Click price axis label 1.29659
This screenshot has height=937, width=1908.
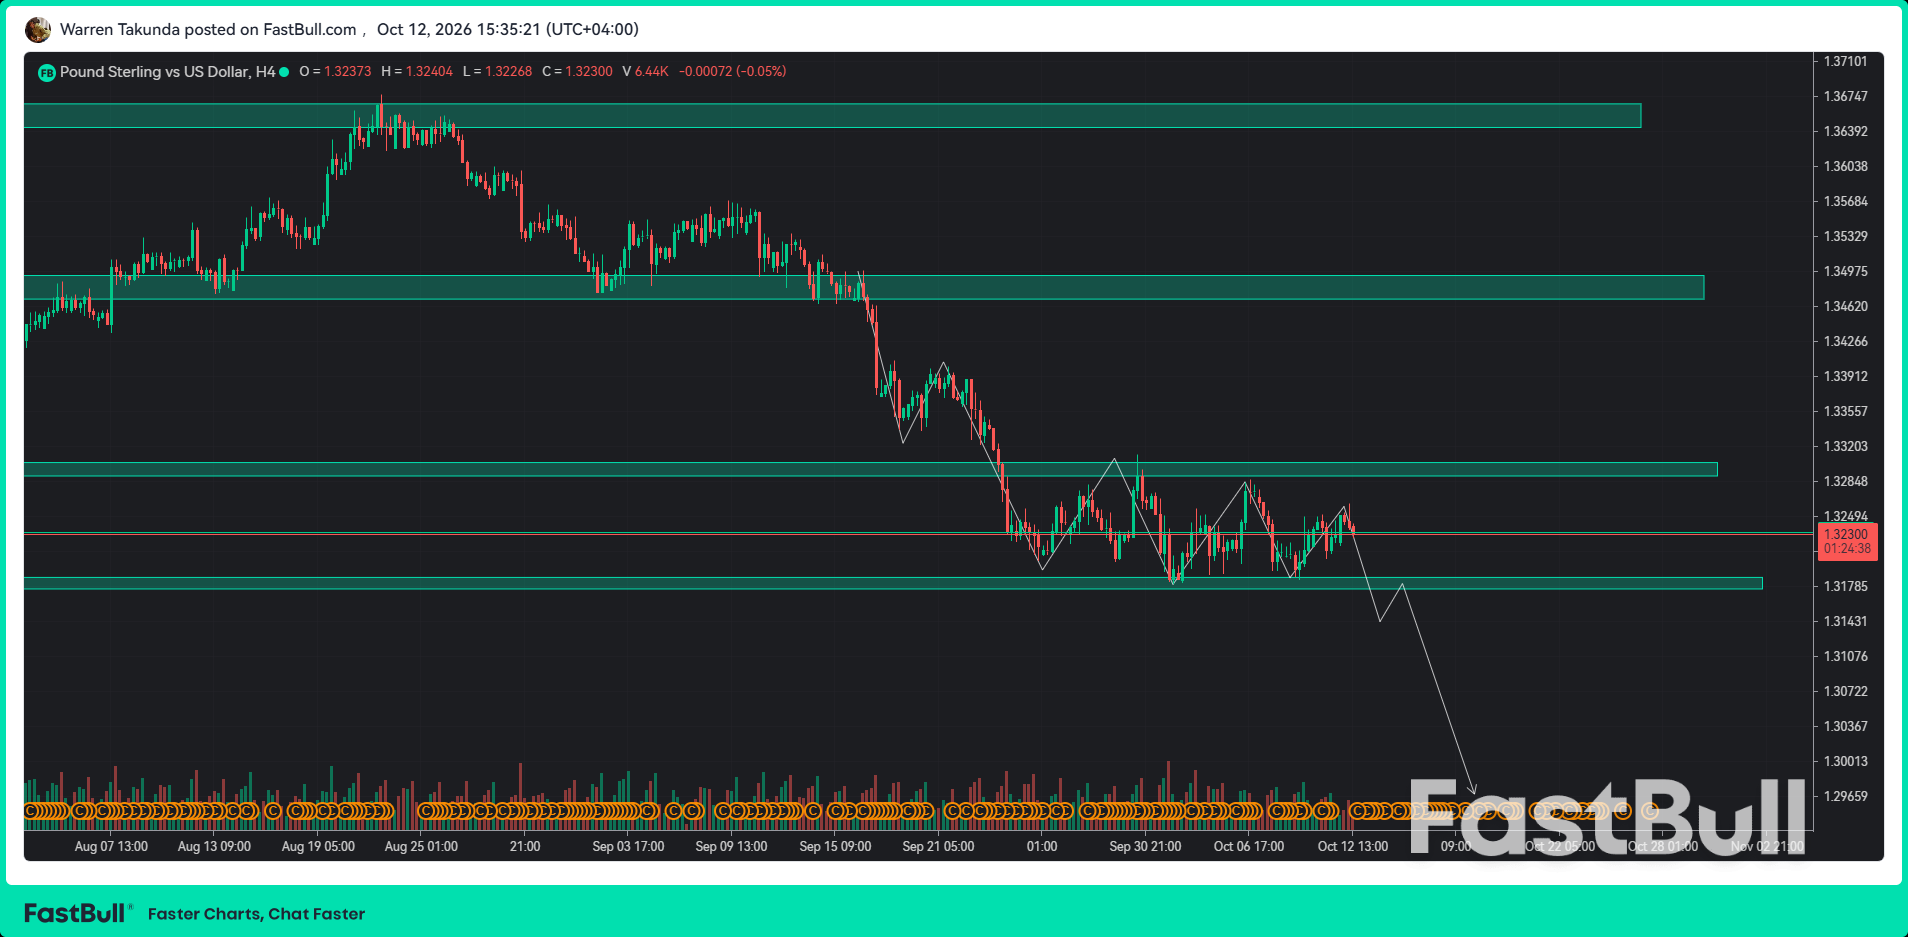point(1845,797)
